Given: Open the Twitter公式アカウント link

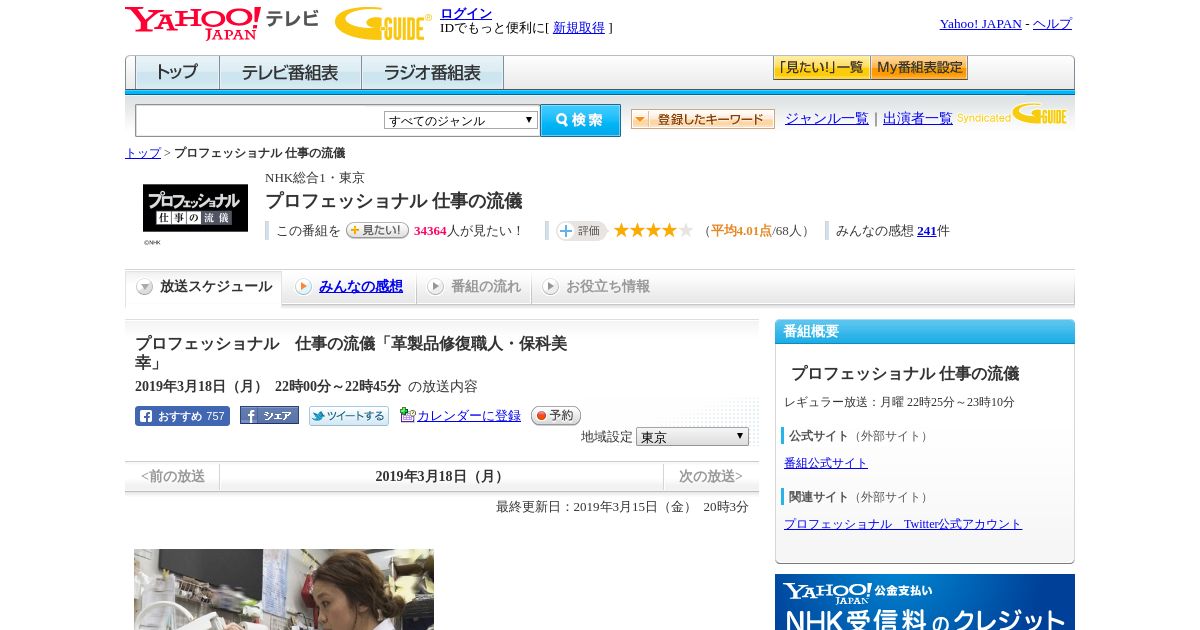Looking at the screenshot, I should [x=903, y=524].
